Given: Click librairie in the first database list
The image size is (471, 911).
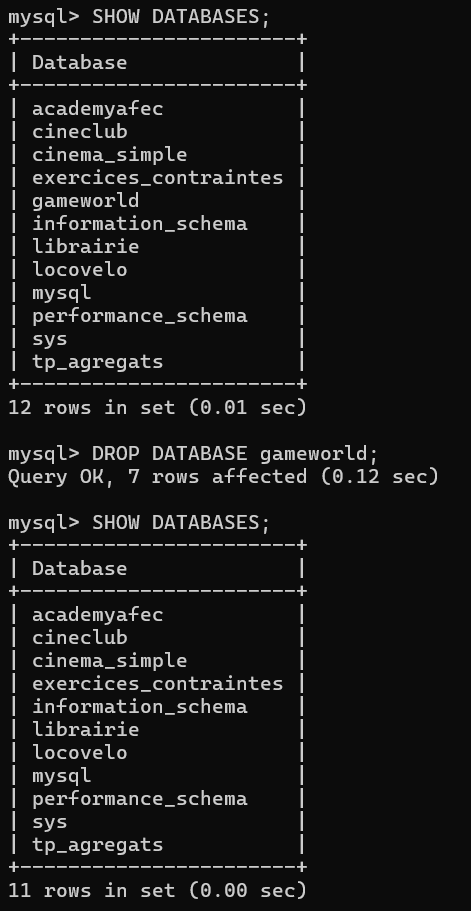Looking at the screenshot, I should point(85,247).
